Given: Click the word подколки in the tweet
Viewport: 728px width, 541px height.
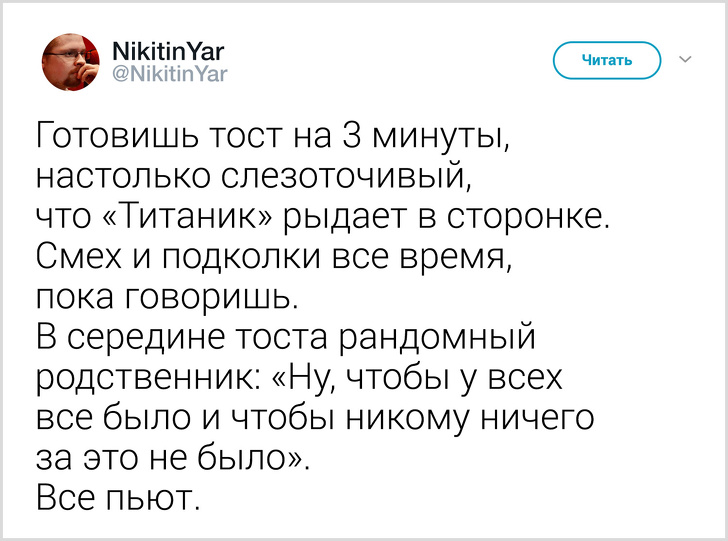Looking at the screenshot, I should [216, 258].
